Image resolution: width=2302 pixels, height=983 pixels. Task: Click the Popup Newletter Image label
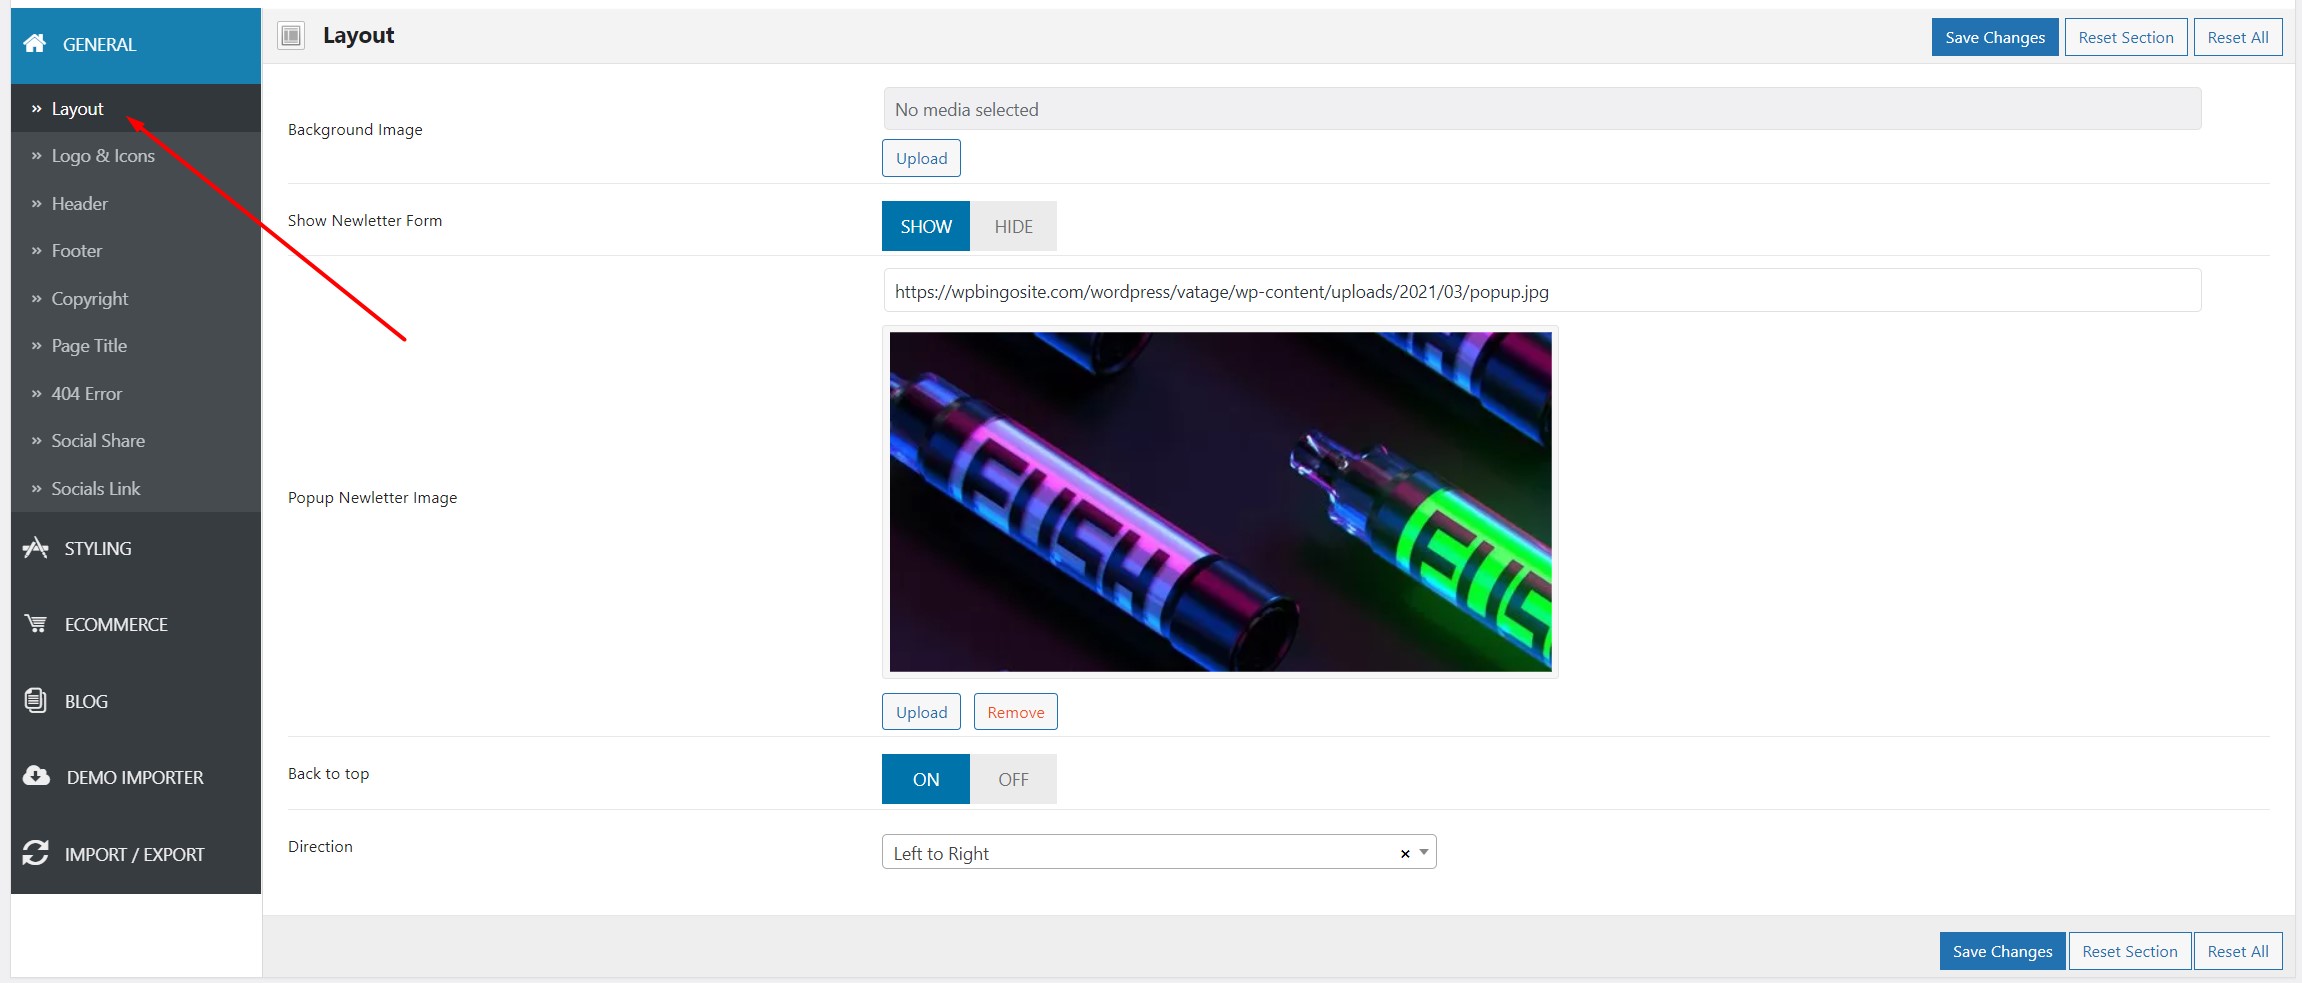[372, 498]
